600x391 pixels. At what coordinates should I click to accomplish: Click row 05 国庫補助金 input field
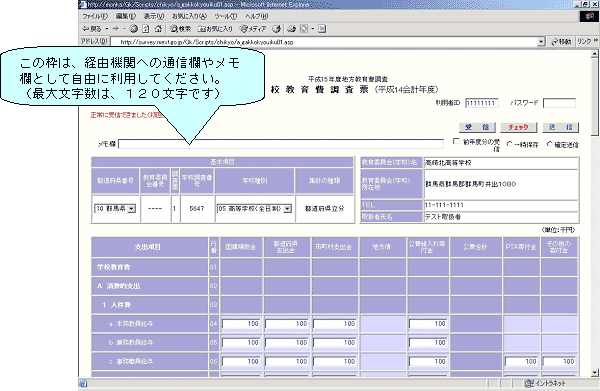241,342
